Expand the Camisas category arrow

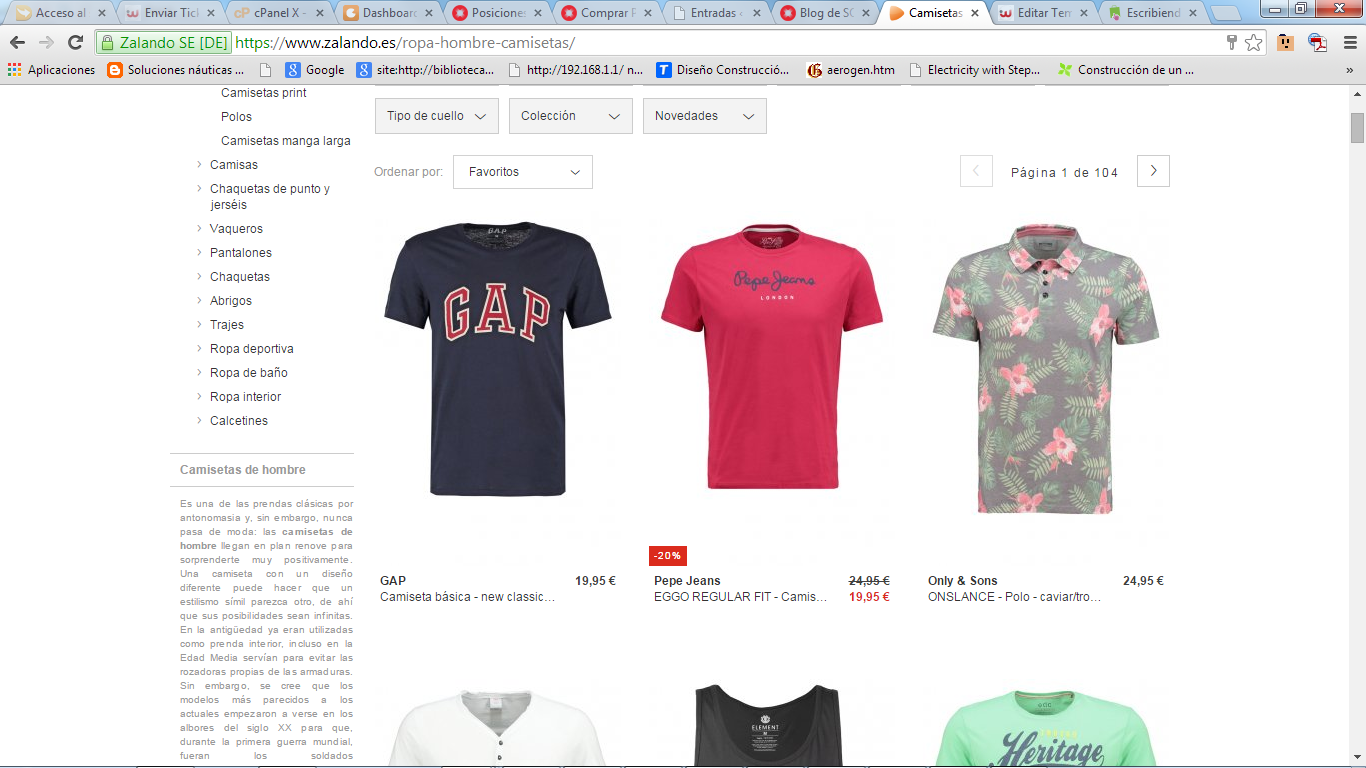(199, 165)
